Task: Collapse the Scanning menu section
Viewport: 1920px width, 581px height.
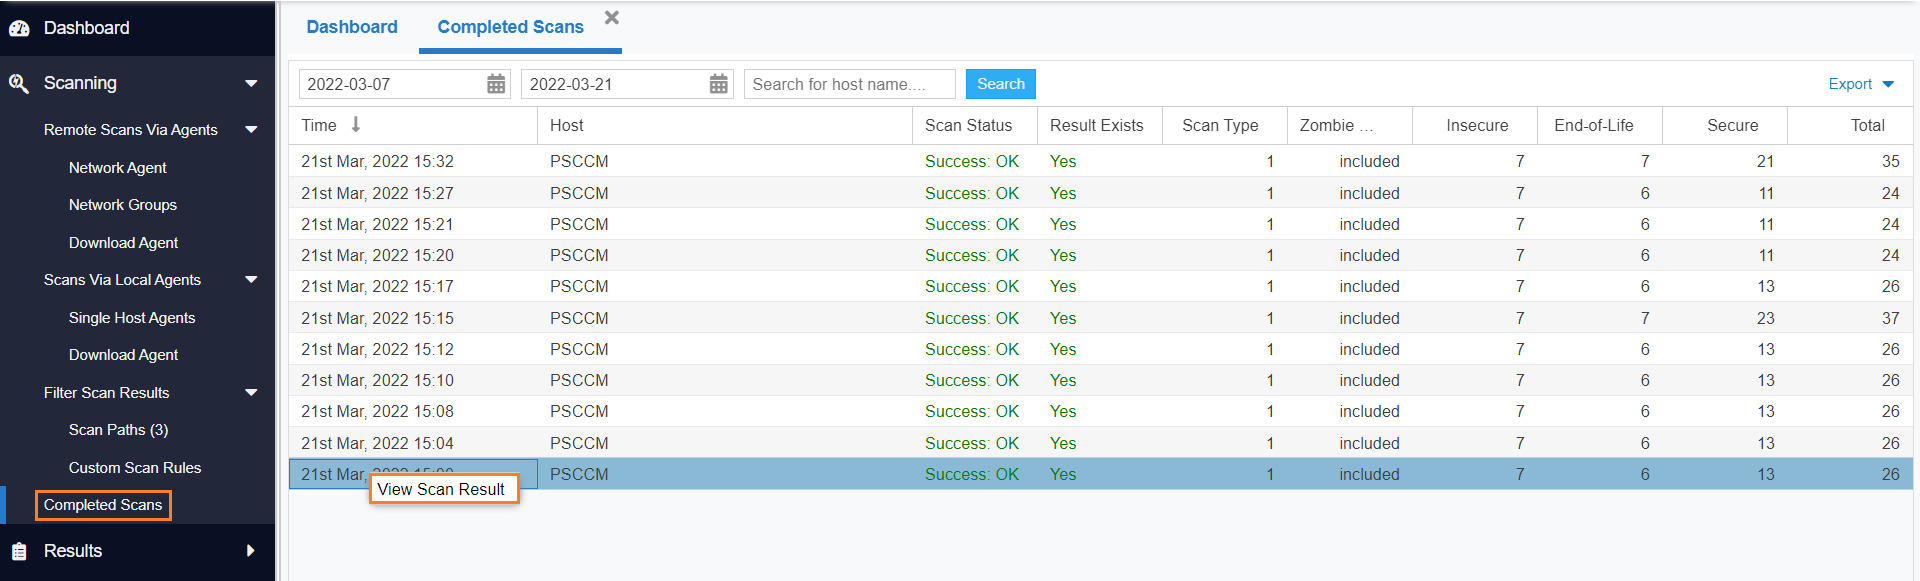Action: [x=251, y=84]
